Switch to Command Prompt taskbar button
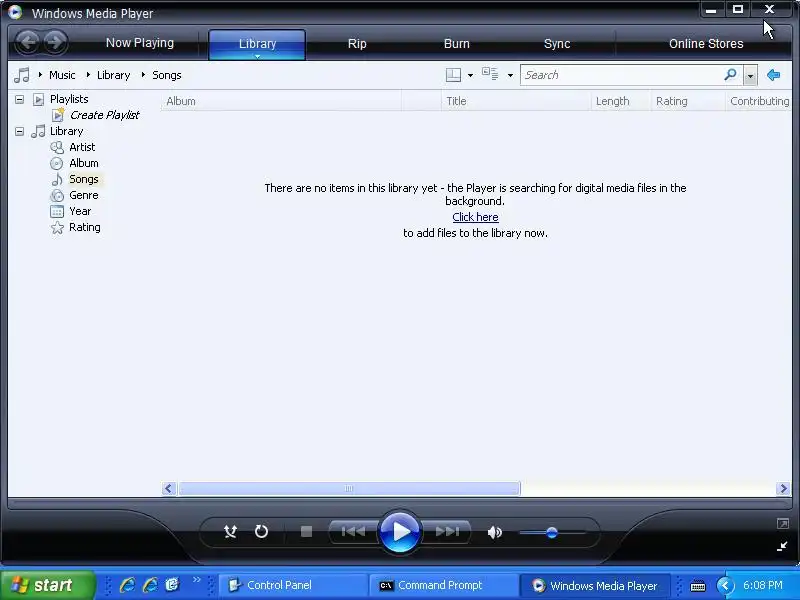This screenshot has height=600, width=800. click(443, 585)
